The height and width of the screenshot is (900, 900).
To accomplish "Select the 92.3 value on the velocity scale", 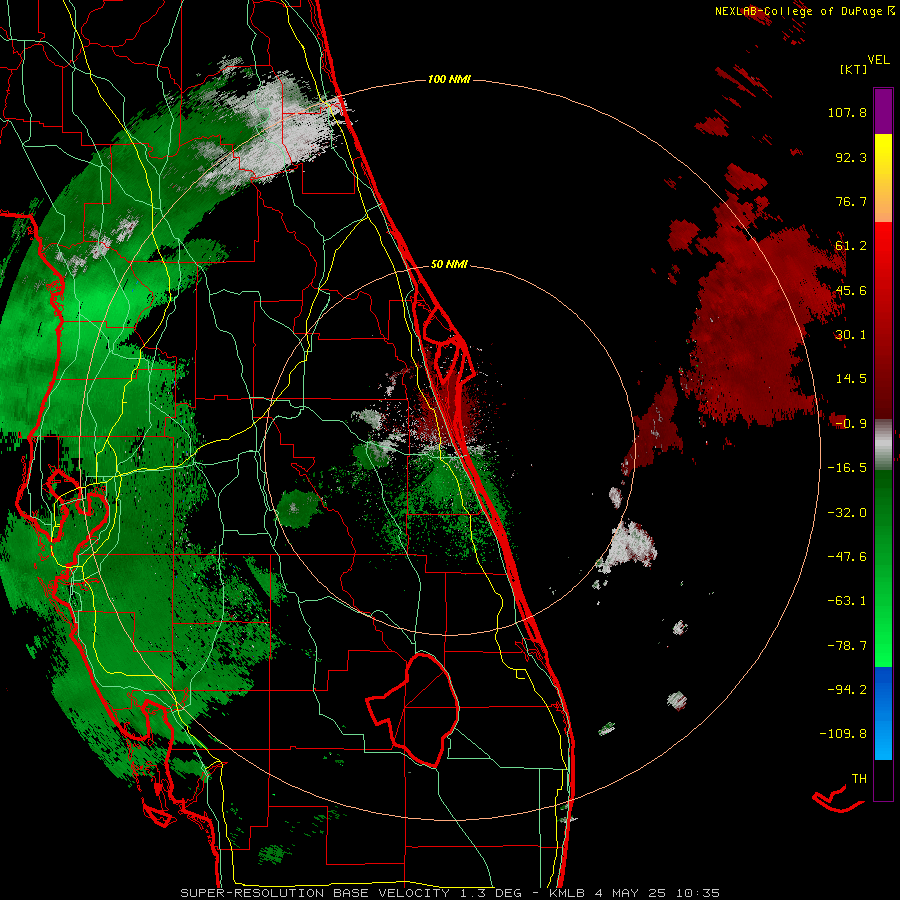I will pyautogui.click(x=851, y=157).
